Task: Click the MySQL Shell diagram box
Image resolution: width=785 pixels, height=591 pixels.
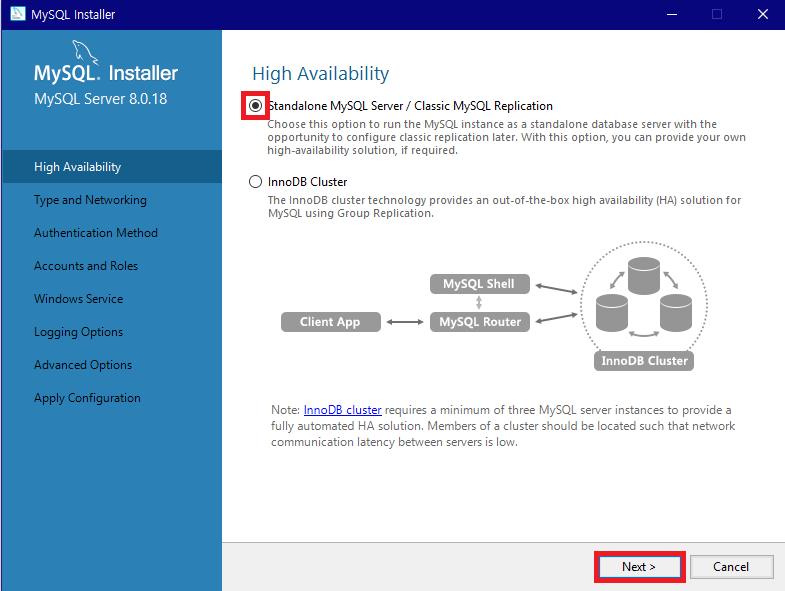Action: [480, 284]
